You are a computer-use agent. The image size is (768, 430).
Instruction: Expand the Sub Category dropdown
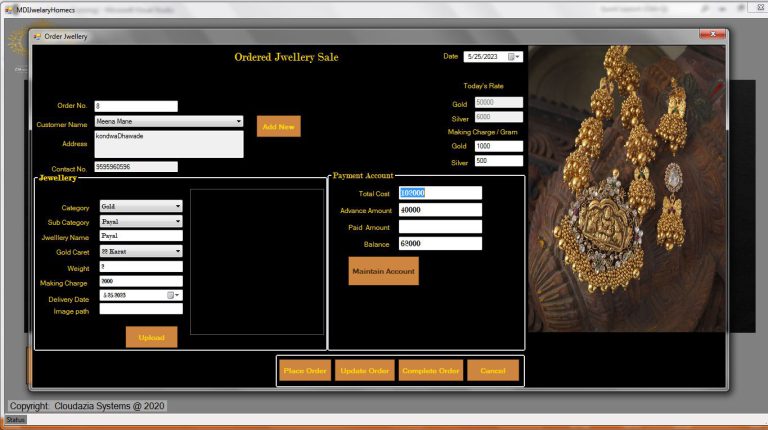pyautogui.click(x=178, y=221)
